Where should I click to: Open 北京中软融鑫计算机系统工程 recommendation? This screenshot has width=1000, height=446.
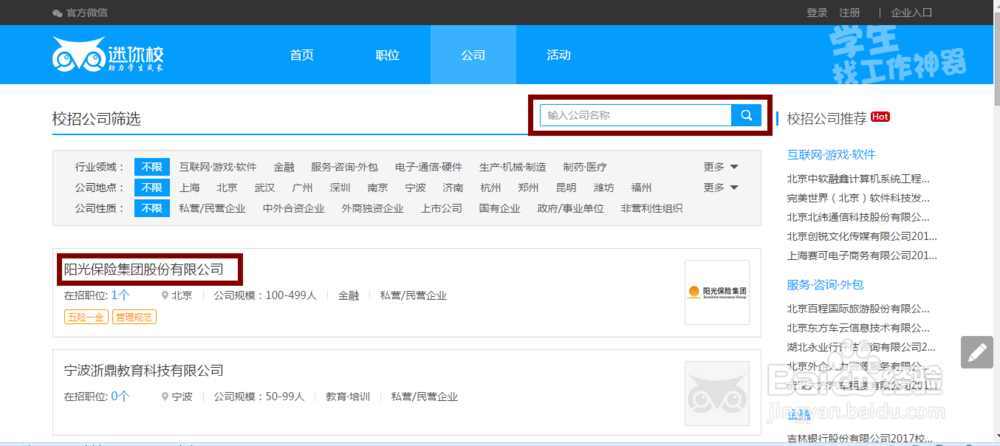(x=858, y=179)
